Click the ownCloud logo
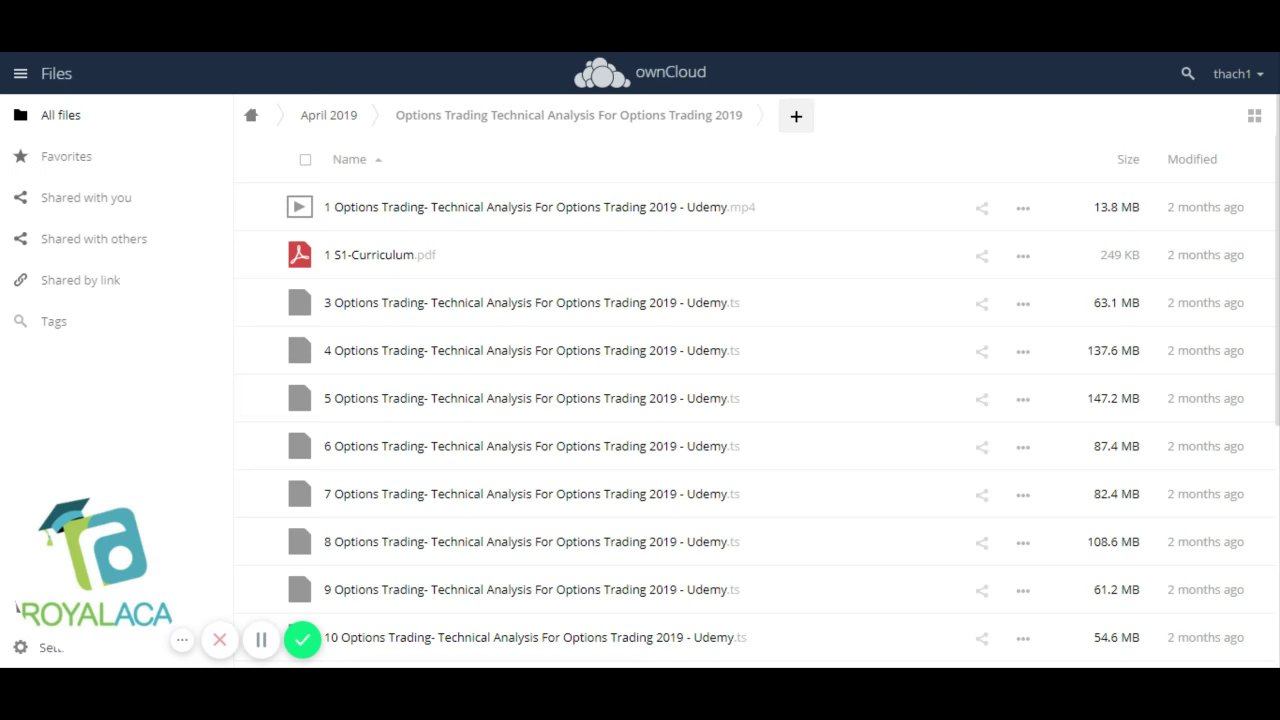Image resolution: width=1280 pixels, height=720 pixels. click(x=640, y=73)
